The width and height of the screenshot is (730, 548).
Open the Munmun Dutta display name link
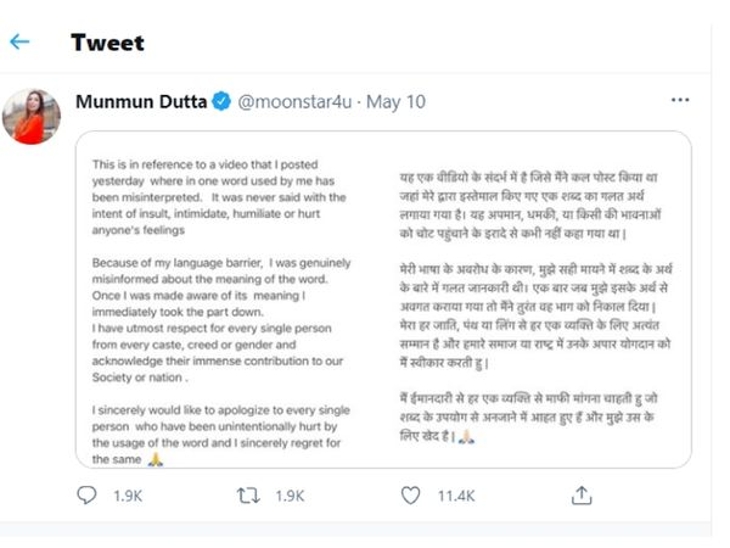coord(140,101)
